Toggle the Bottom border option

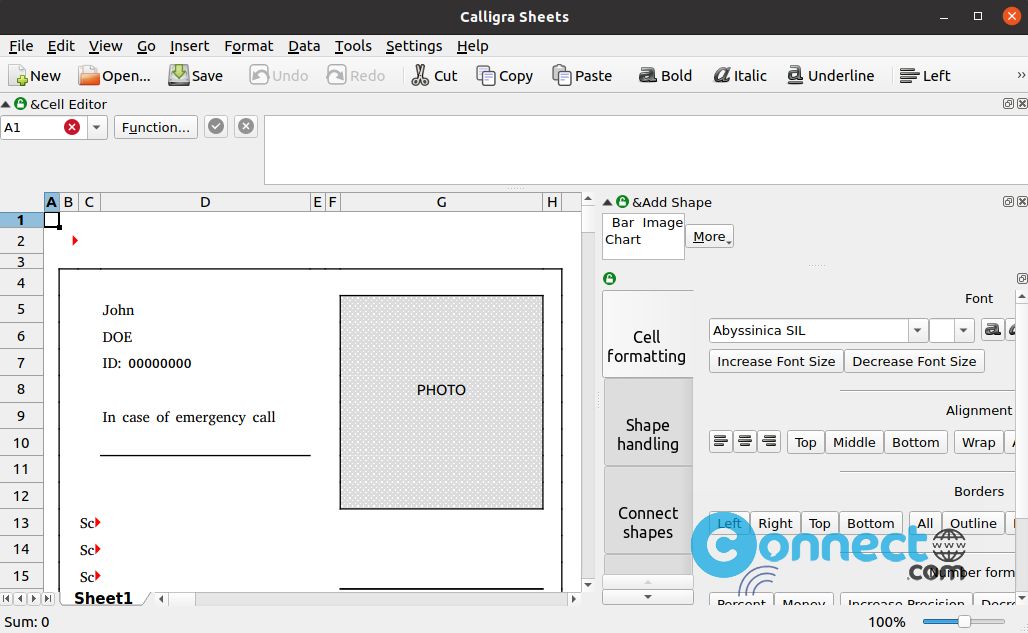pos(870,522)
